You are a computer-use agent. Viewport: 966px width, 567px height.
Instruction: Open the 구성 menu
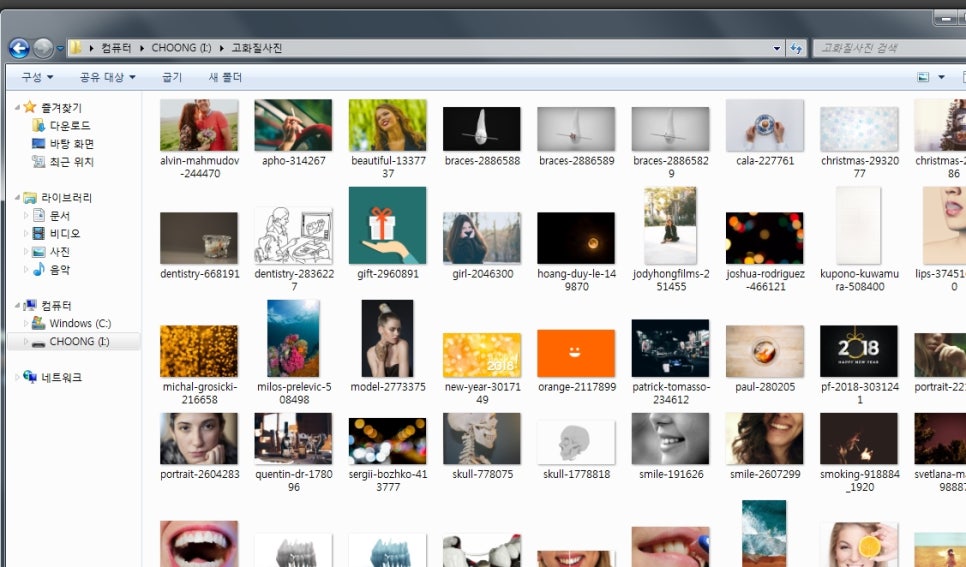point(37,77)
